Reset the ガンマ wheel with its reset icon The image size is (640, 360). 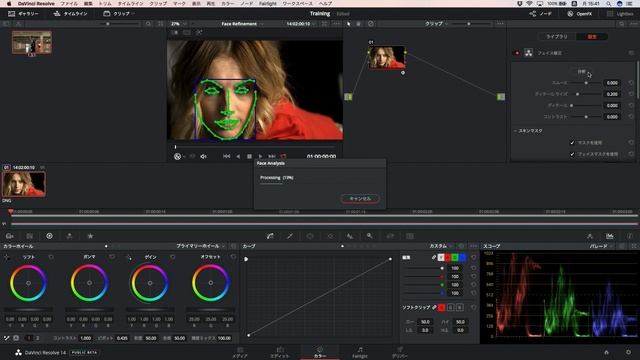coord(112,257)
